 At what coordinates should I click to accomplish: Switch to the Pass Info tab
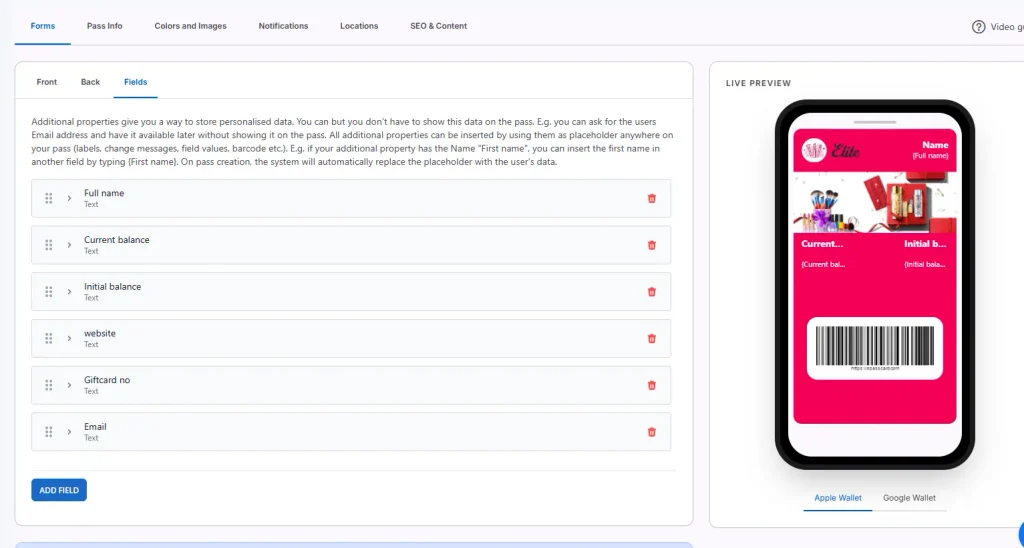point(104,26)
